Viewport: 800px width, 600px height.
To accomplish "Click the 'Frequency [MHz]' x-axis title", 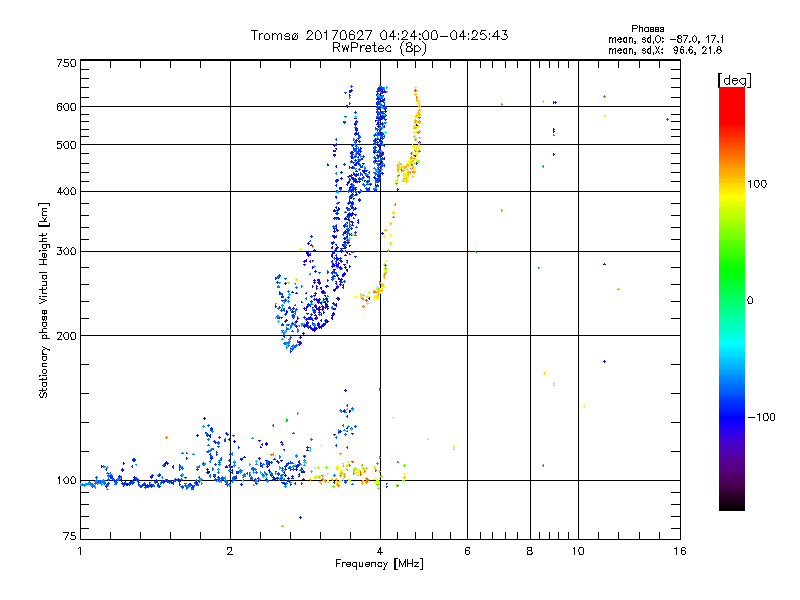I will pos(379,565).
